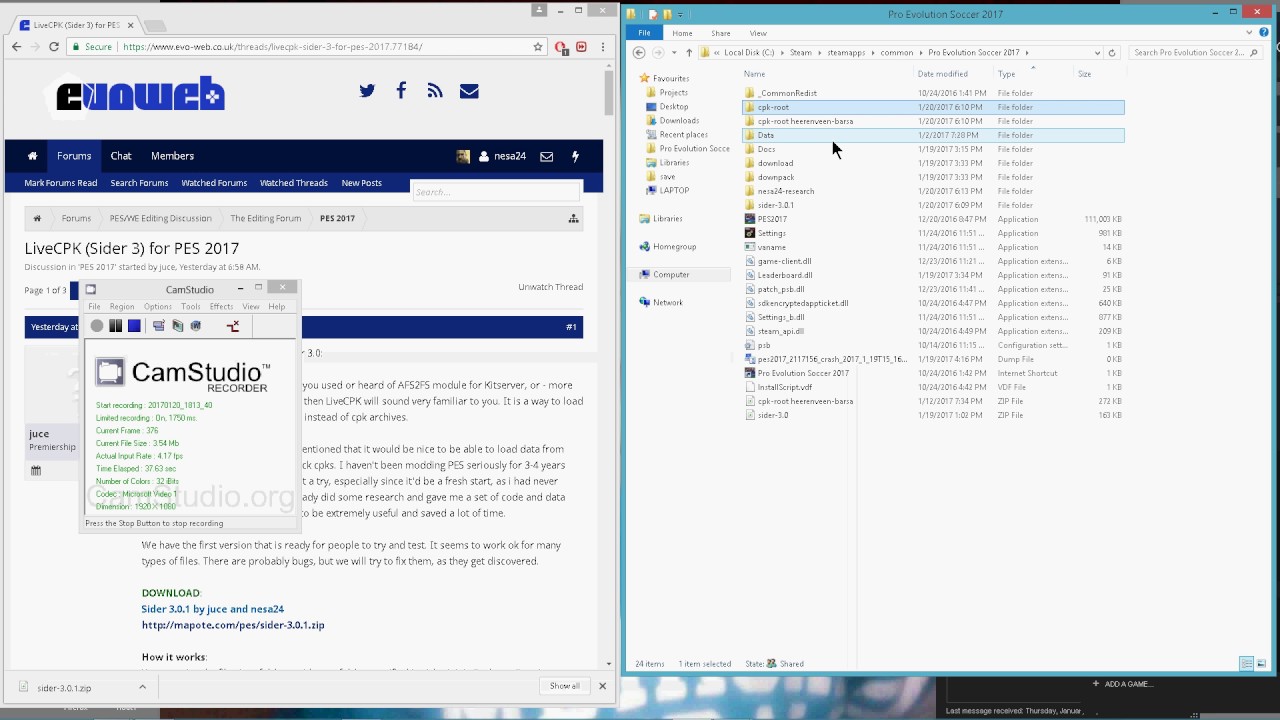Click CamStudio video options toolbar icon

coord(177,326)
